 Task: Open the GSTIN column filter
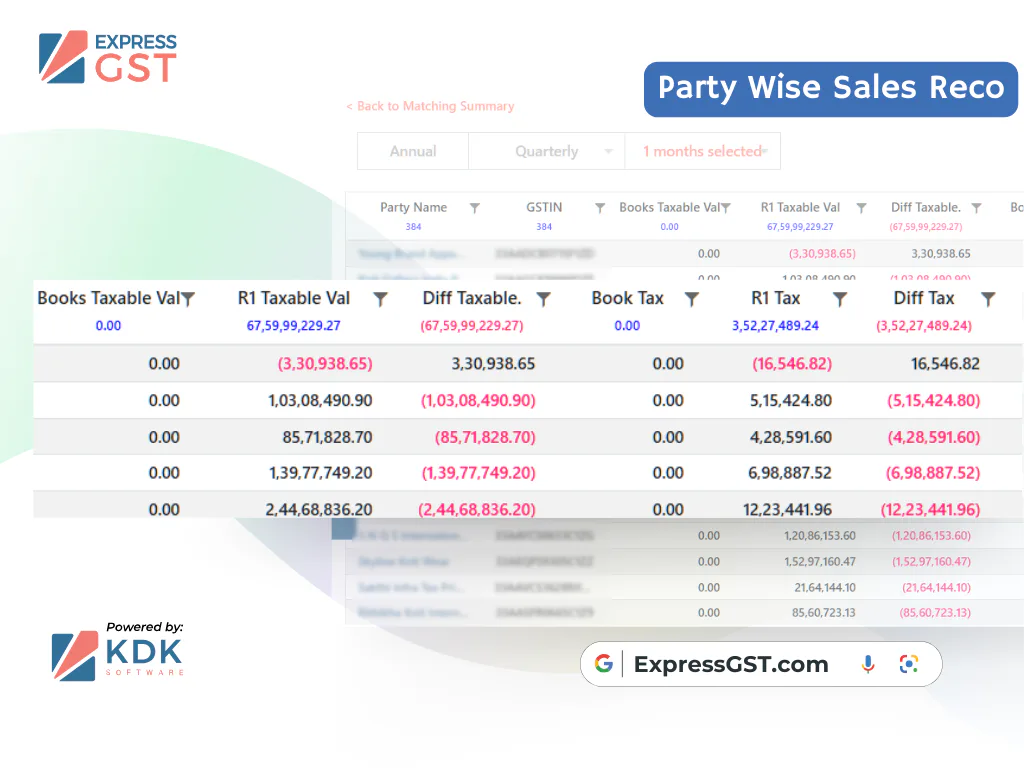click(x=600, y=208)
